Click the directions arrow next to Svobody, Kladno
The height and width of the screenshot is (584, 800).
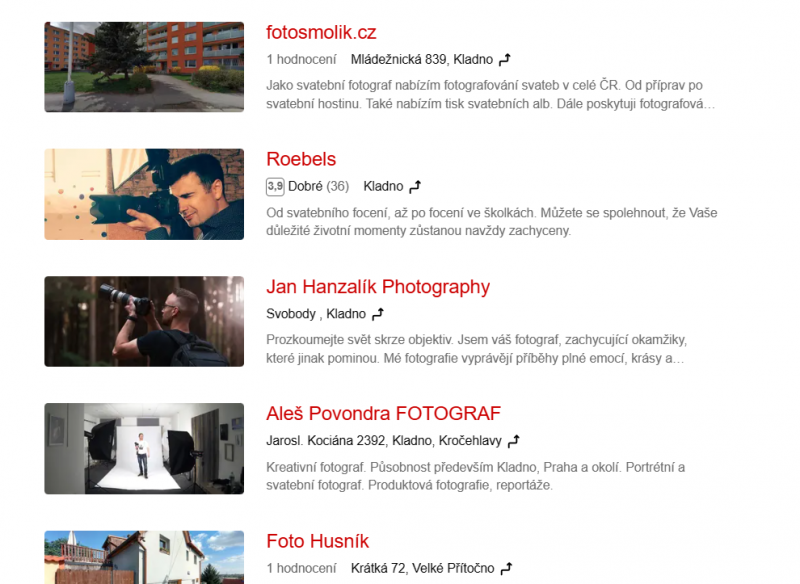point(378,314)
